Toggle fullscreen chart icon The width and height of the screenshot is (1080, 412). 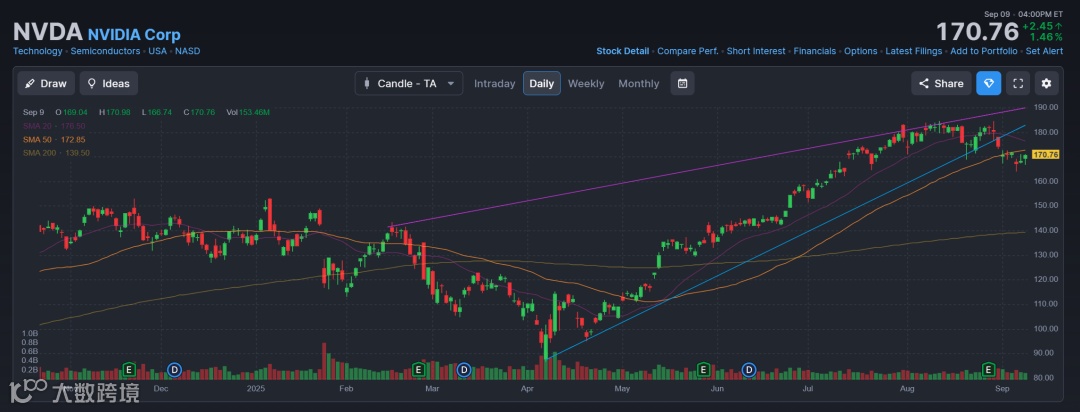[1017, 83]
